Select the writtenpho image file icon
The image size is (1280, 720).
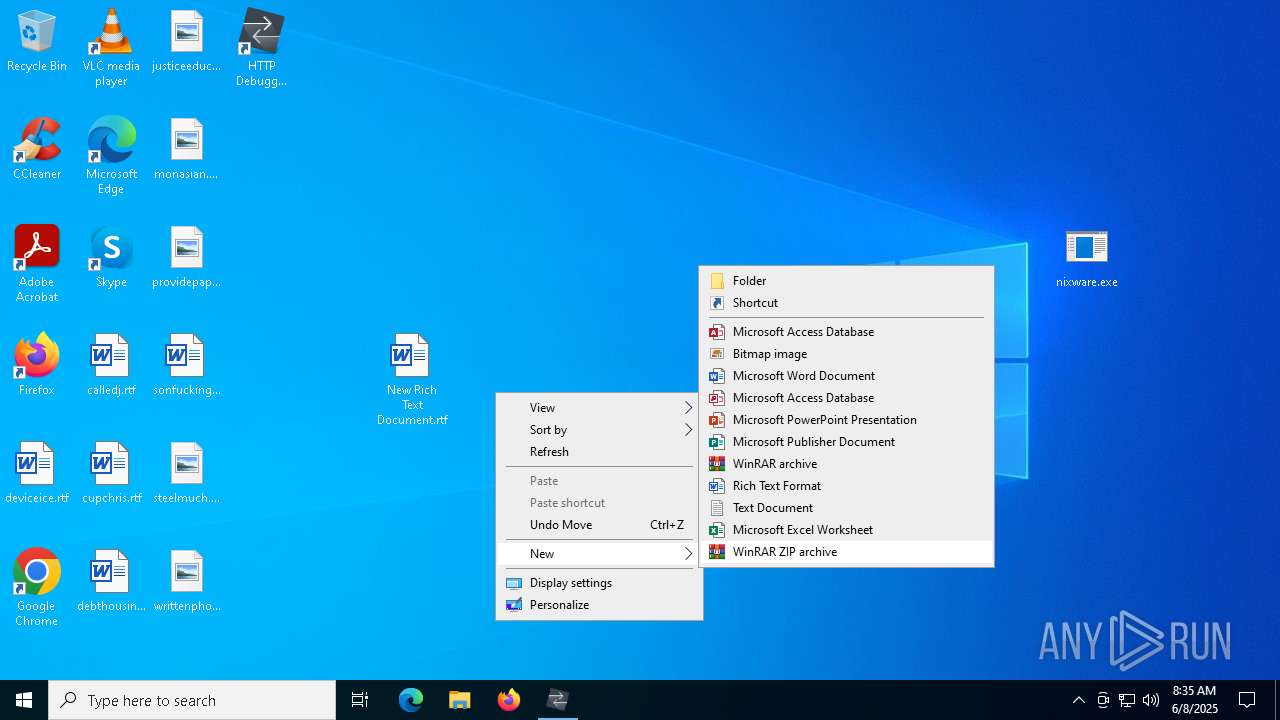tap(186, 581)
